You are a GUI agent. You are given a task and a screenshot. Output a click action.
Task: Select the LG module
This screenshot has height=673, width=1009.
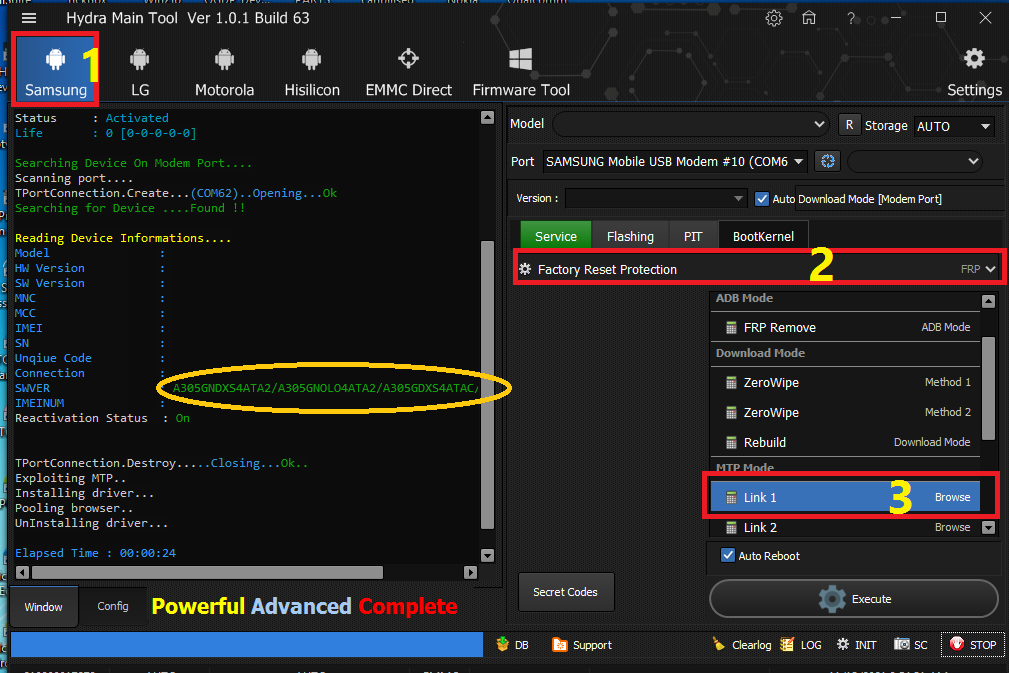click(140, 70)
